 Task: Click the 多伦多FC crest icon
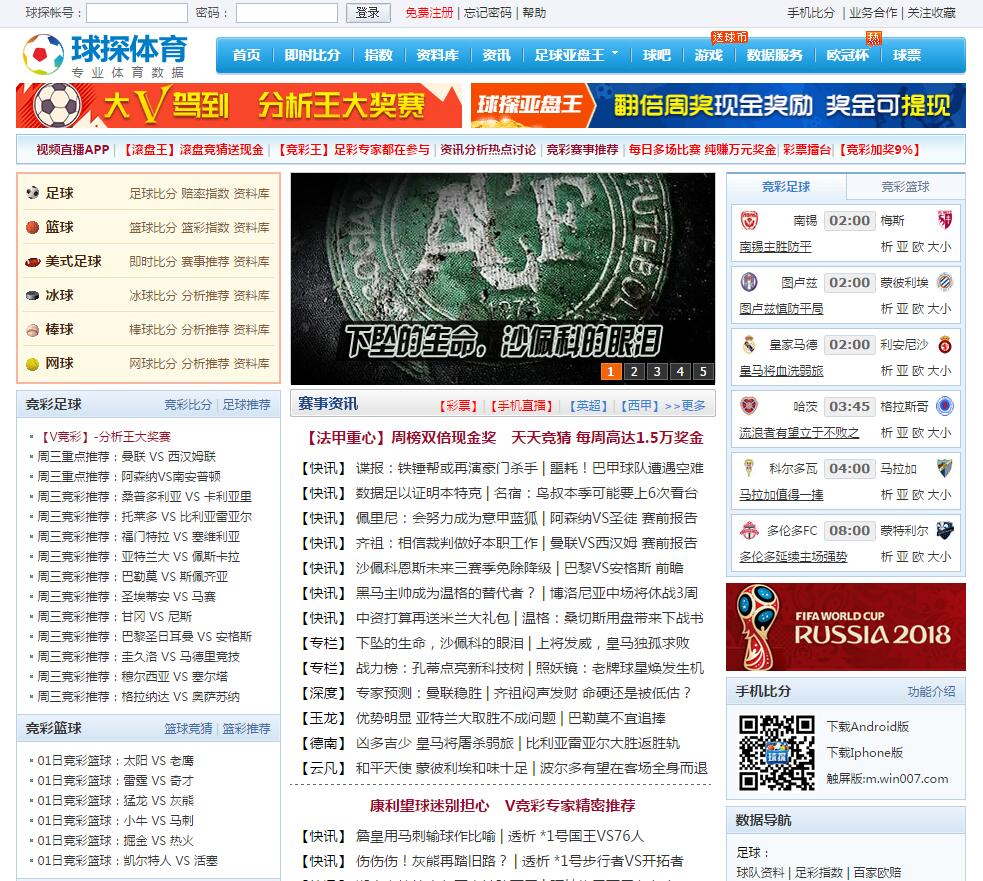[749, 530]
